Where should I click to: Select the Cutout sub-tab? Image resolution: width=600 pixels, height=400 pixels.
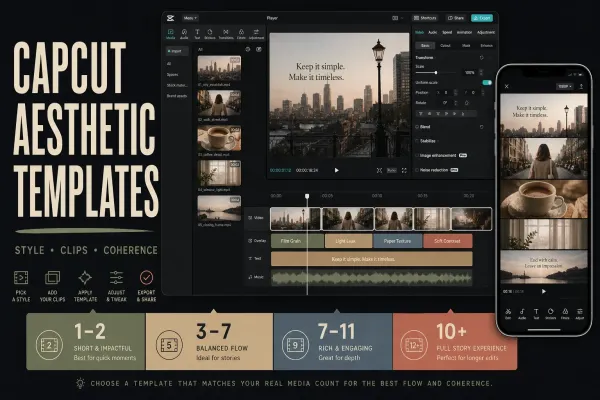pos(445,46)
